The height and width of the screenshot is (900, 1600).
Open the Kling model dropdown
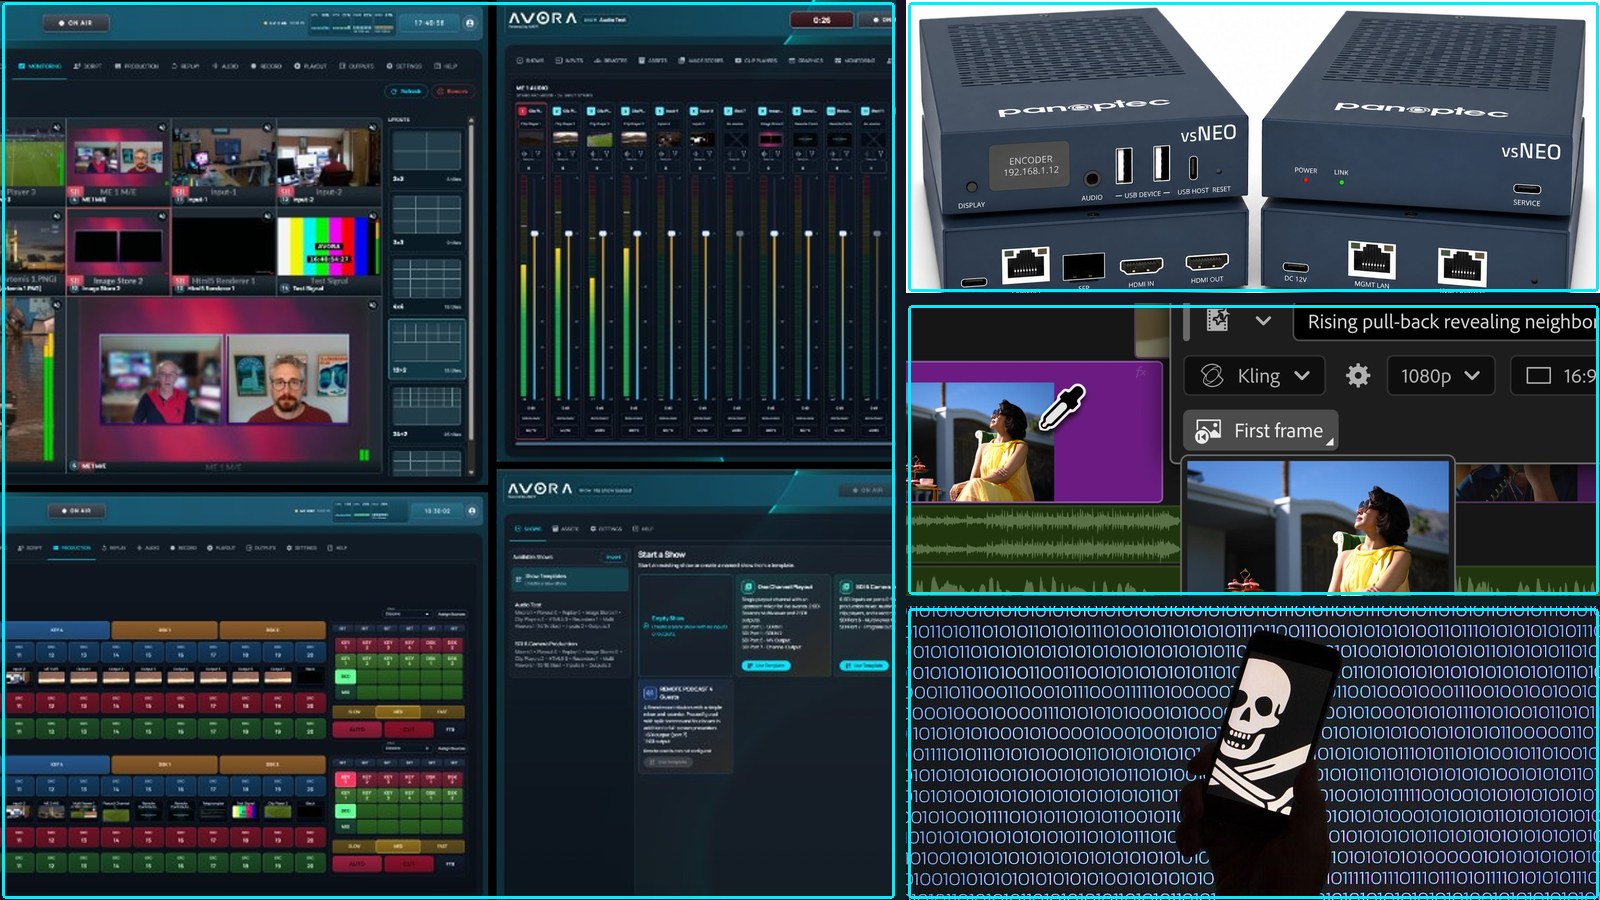[x=1255, y=376]
